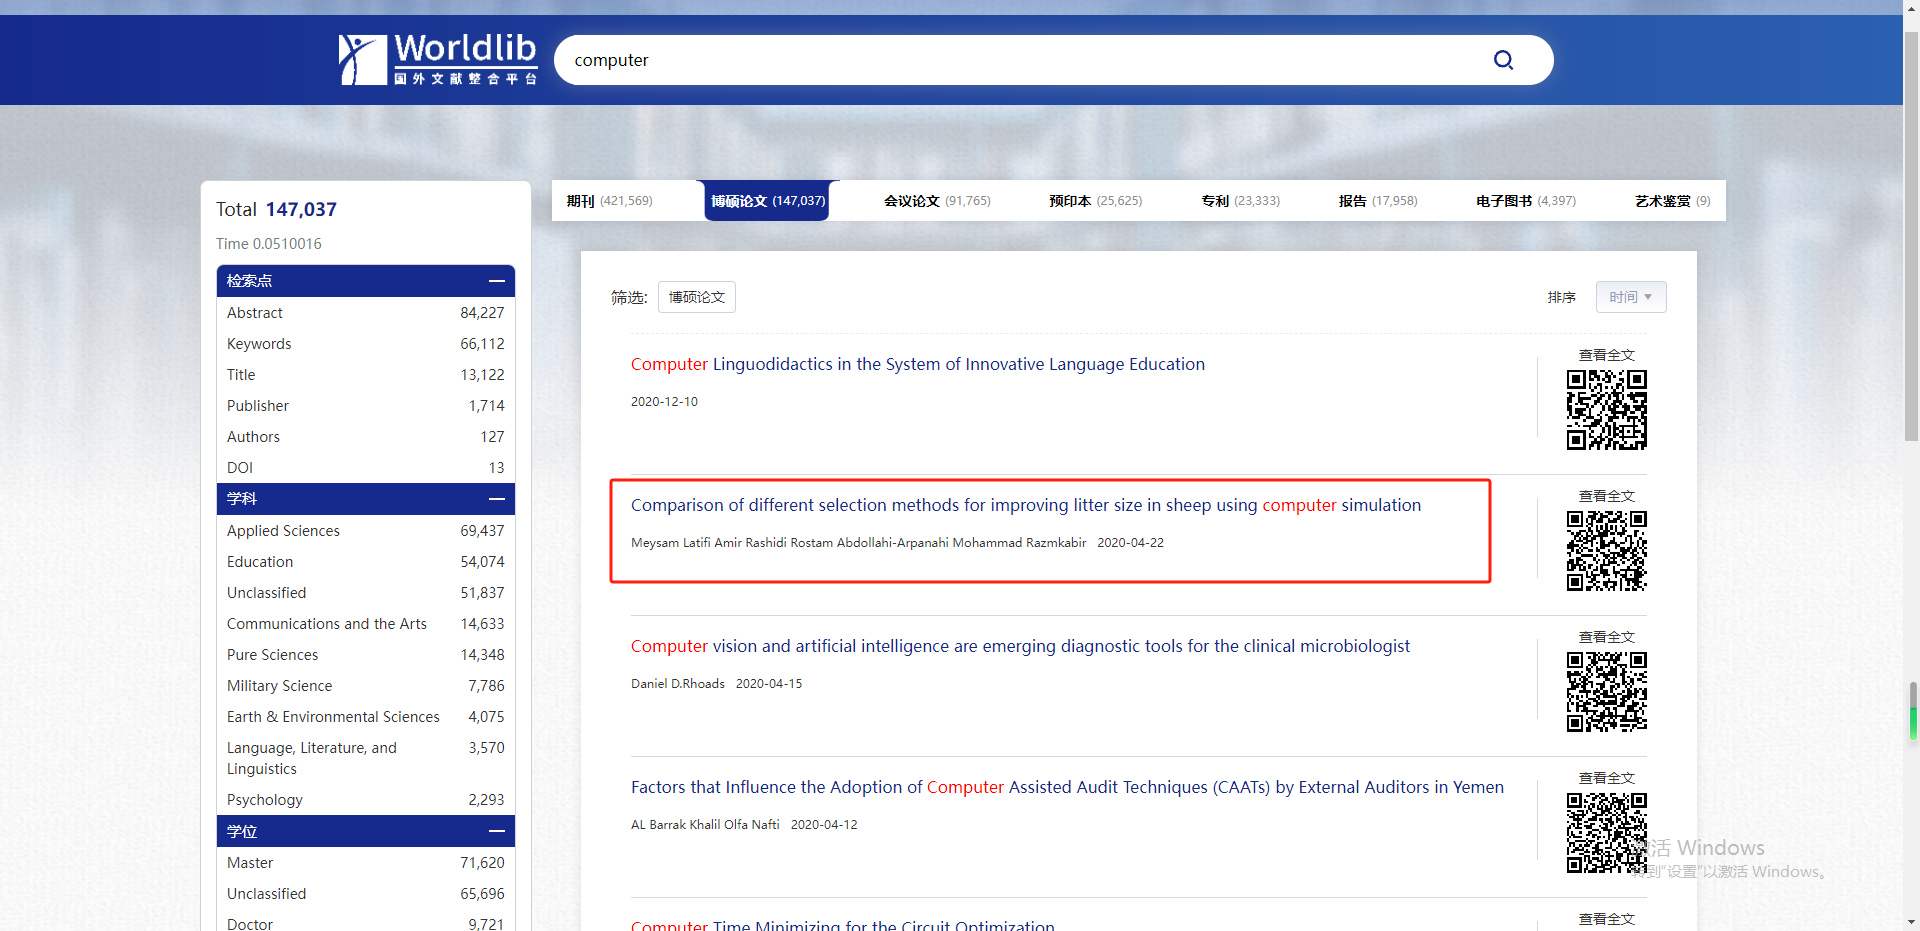1920x931 pixels.
Task: Select the 博硕论文 tab
Action: pos(768,201)
